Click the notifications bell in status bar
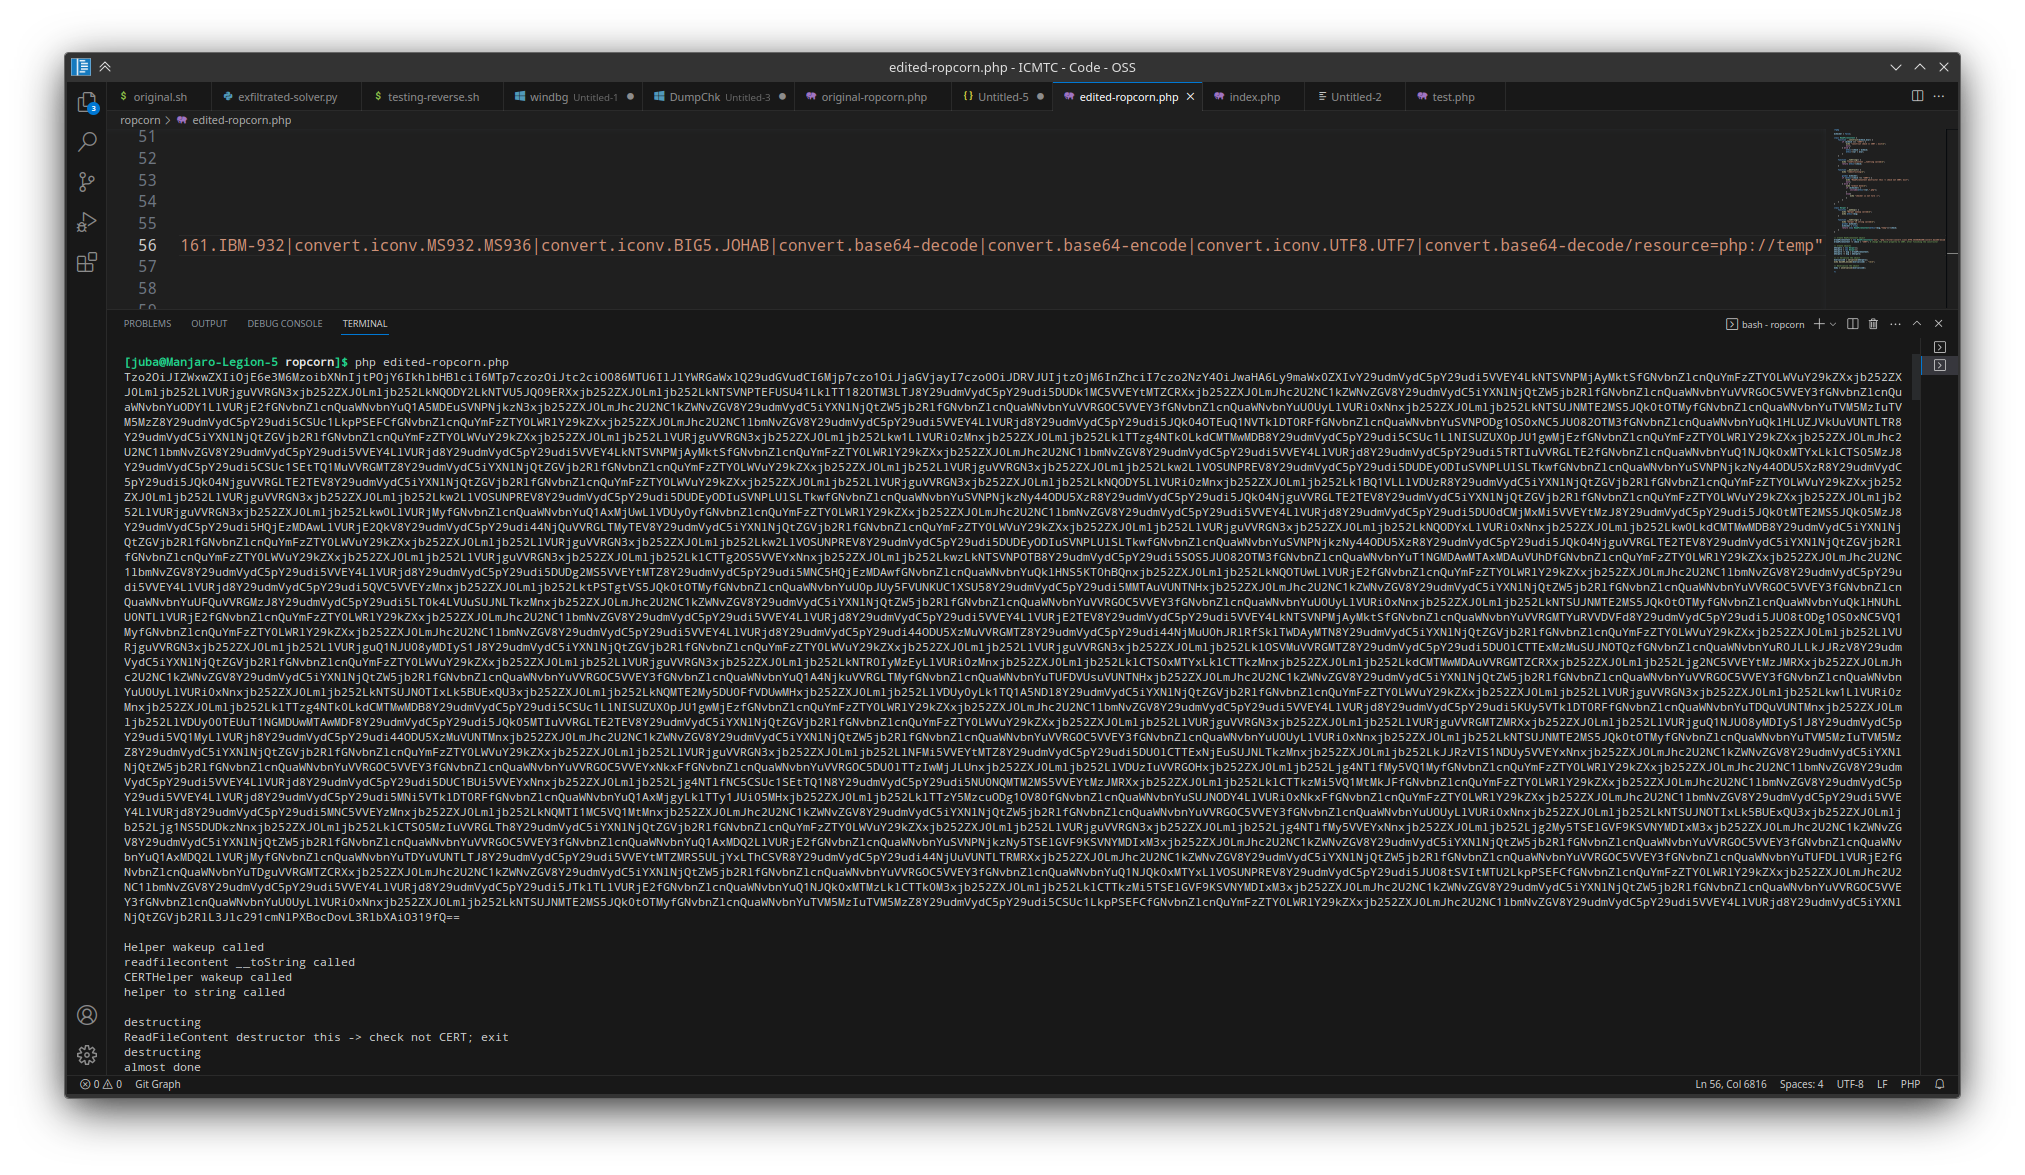Screen dimensions: 2025x1175 click(1939, 1084)
